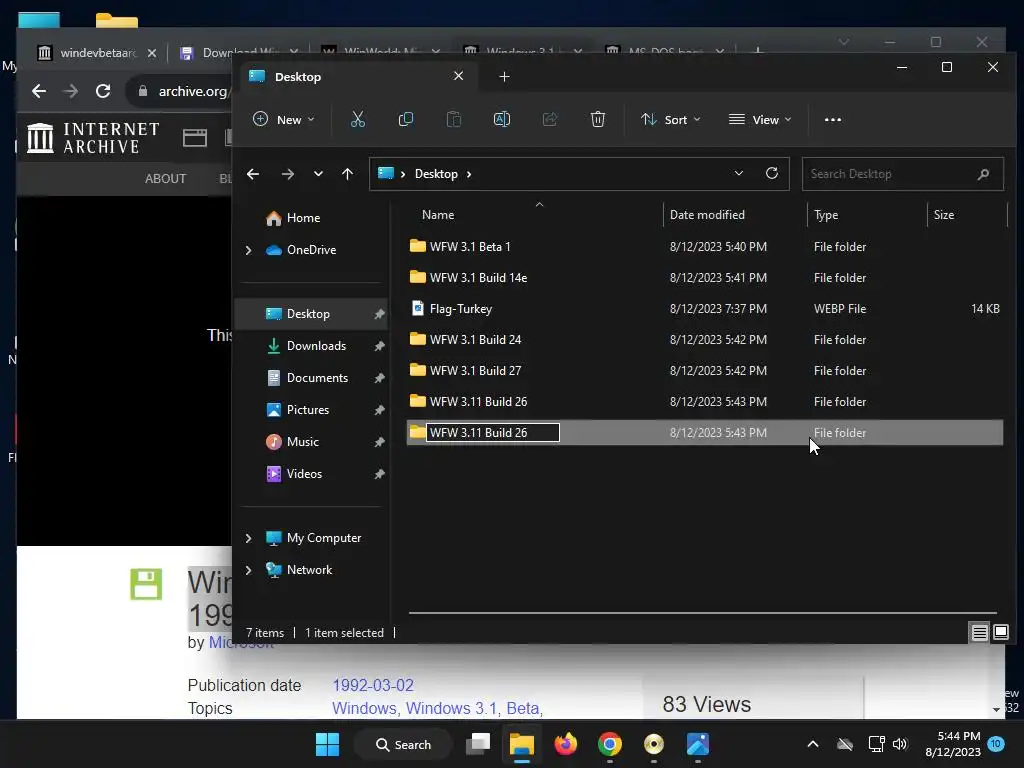The image size is (1024, 768).
Task: Sort by Name column header
Action: [438, 215]
